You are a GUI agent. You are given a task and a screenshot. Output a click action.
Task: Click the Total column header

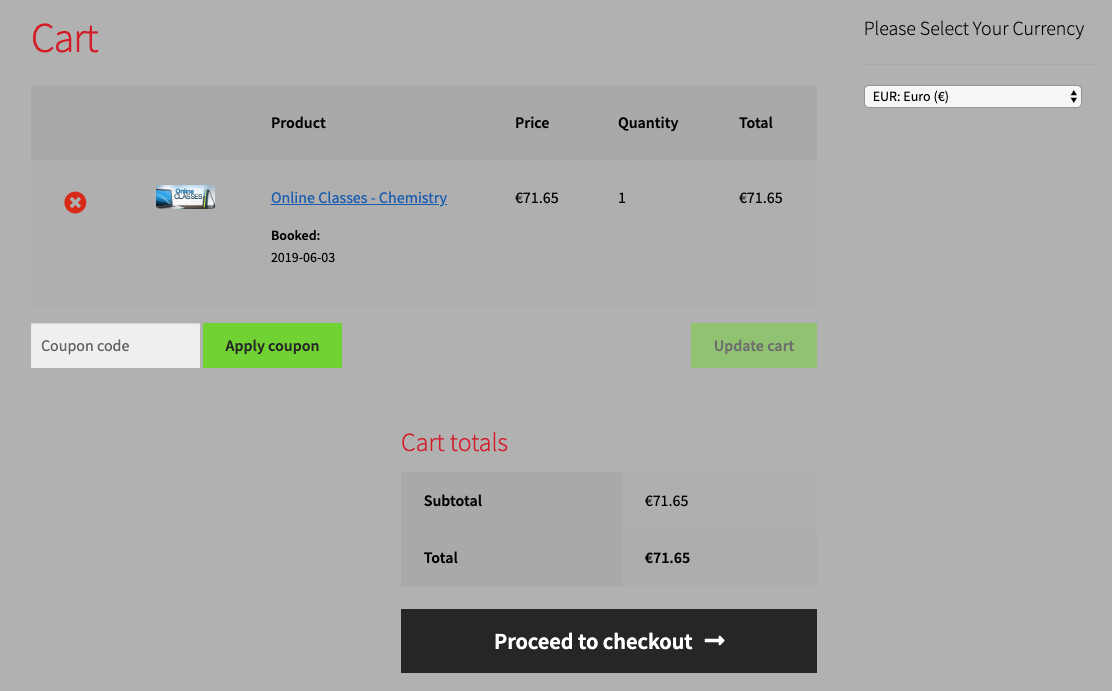coord(756,123)
